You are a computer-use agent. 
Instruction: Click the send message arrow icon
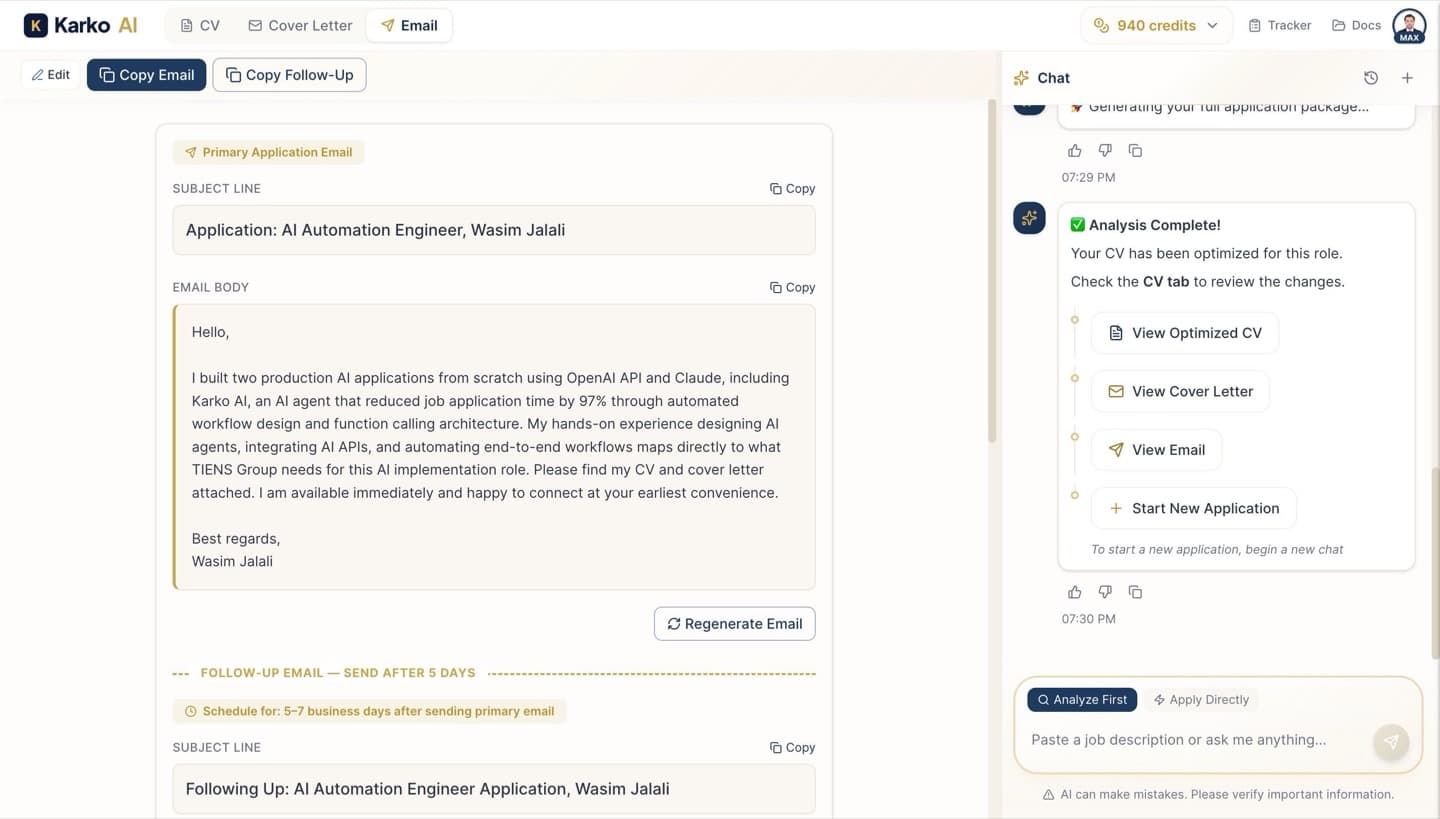[1391, 741]
